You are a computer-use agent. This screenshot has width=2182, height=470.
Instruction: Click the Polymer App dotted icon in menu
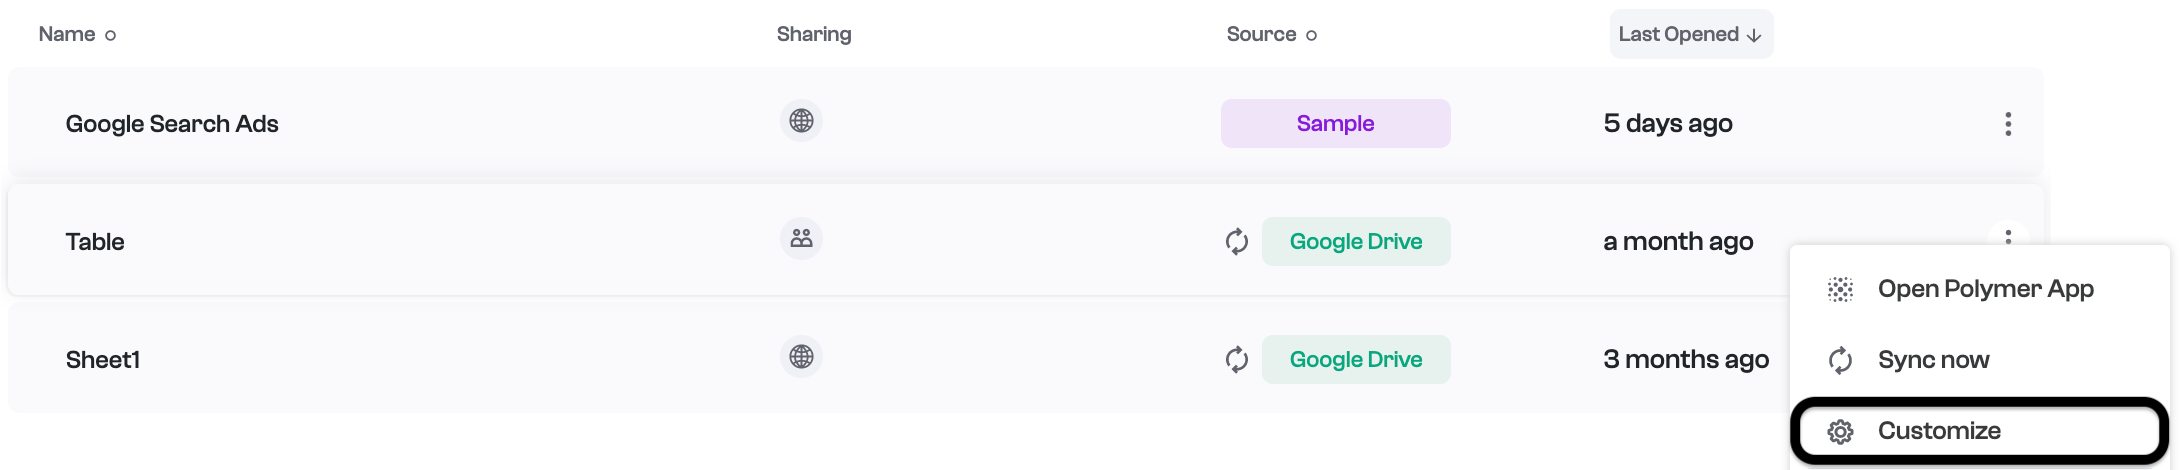tap(1840, 290)
